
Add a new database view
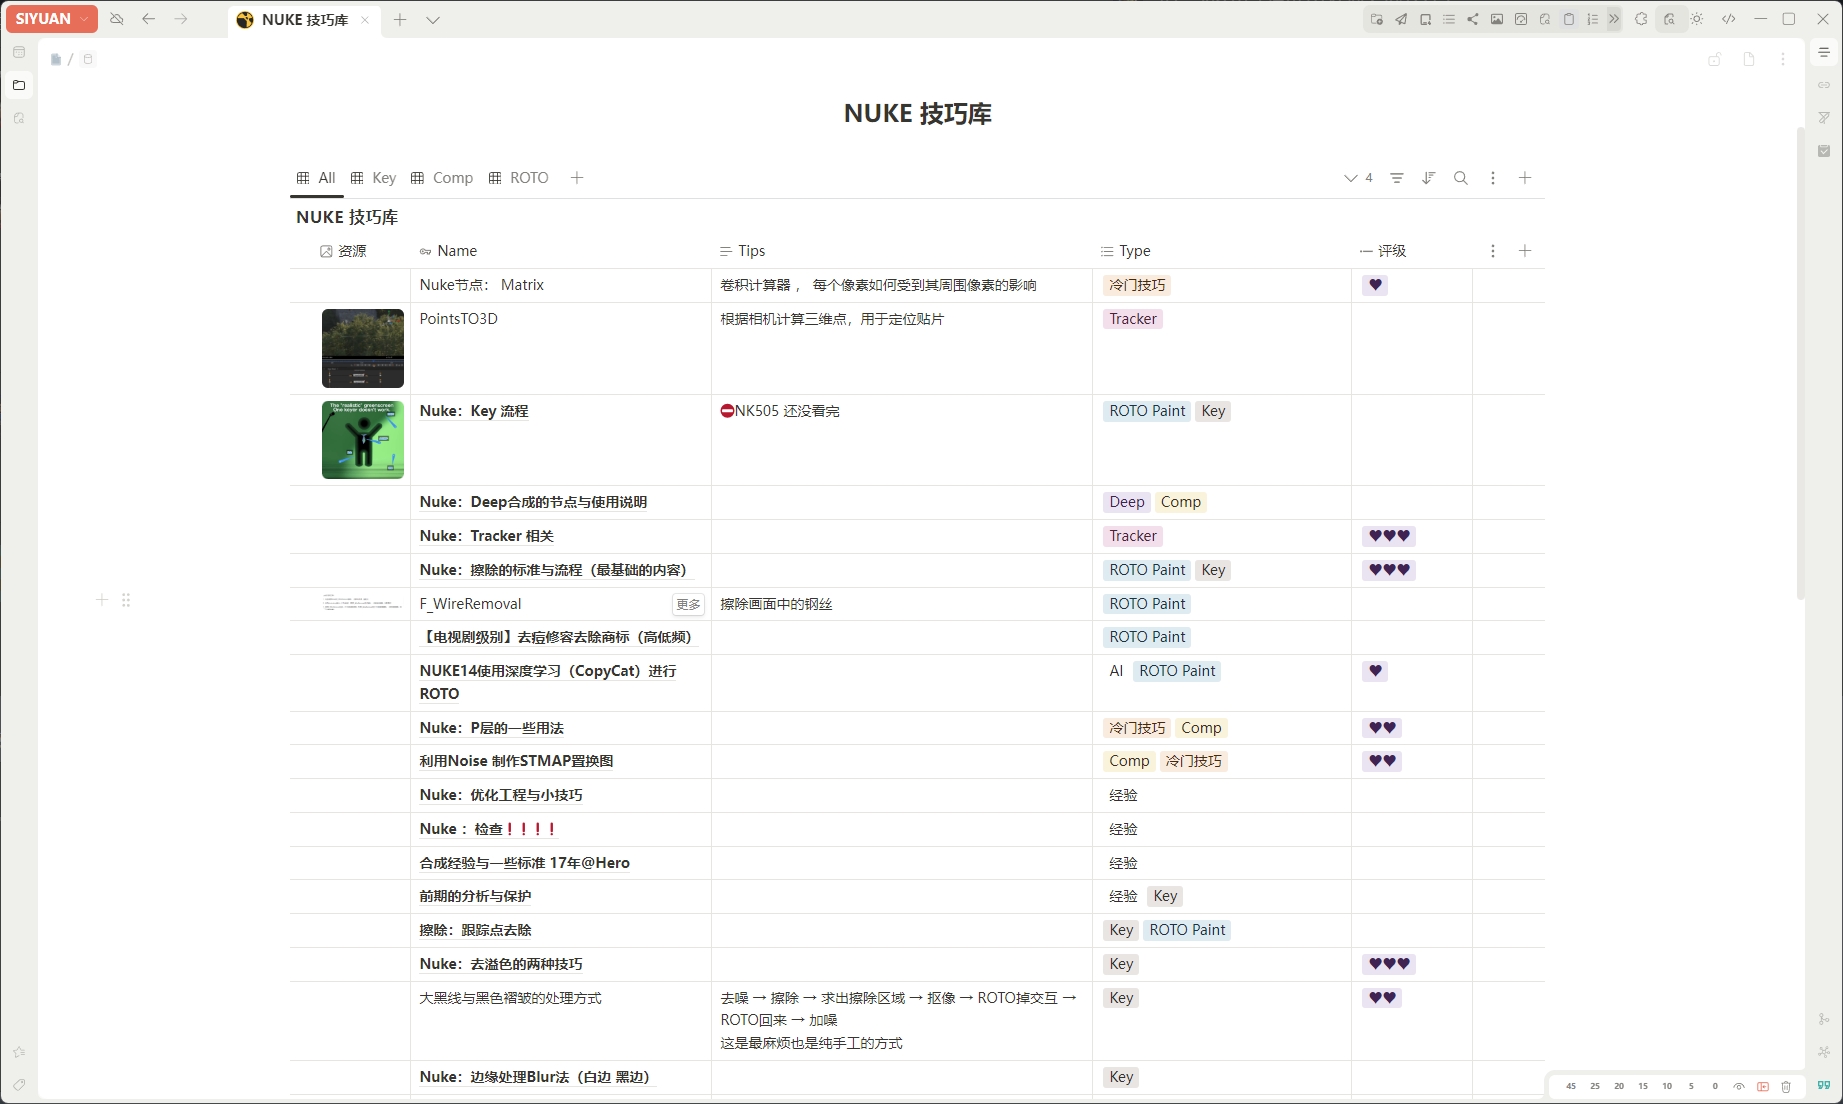tap(577, 178)
